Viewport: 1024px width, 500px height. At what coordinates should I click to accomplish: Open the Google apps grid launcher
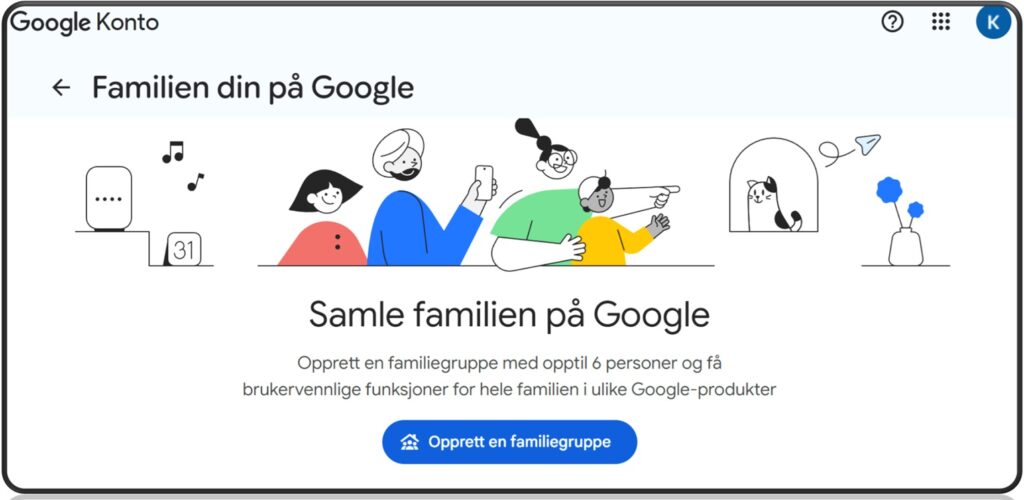(x=941, y=22)
